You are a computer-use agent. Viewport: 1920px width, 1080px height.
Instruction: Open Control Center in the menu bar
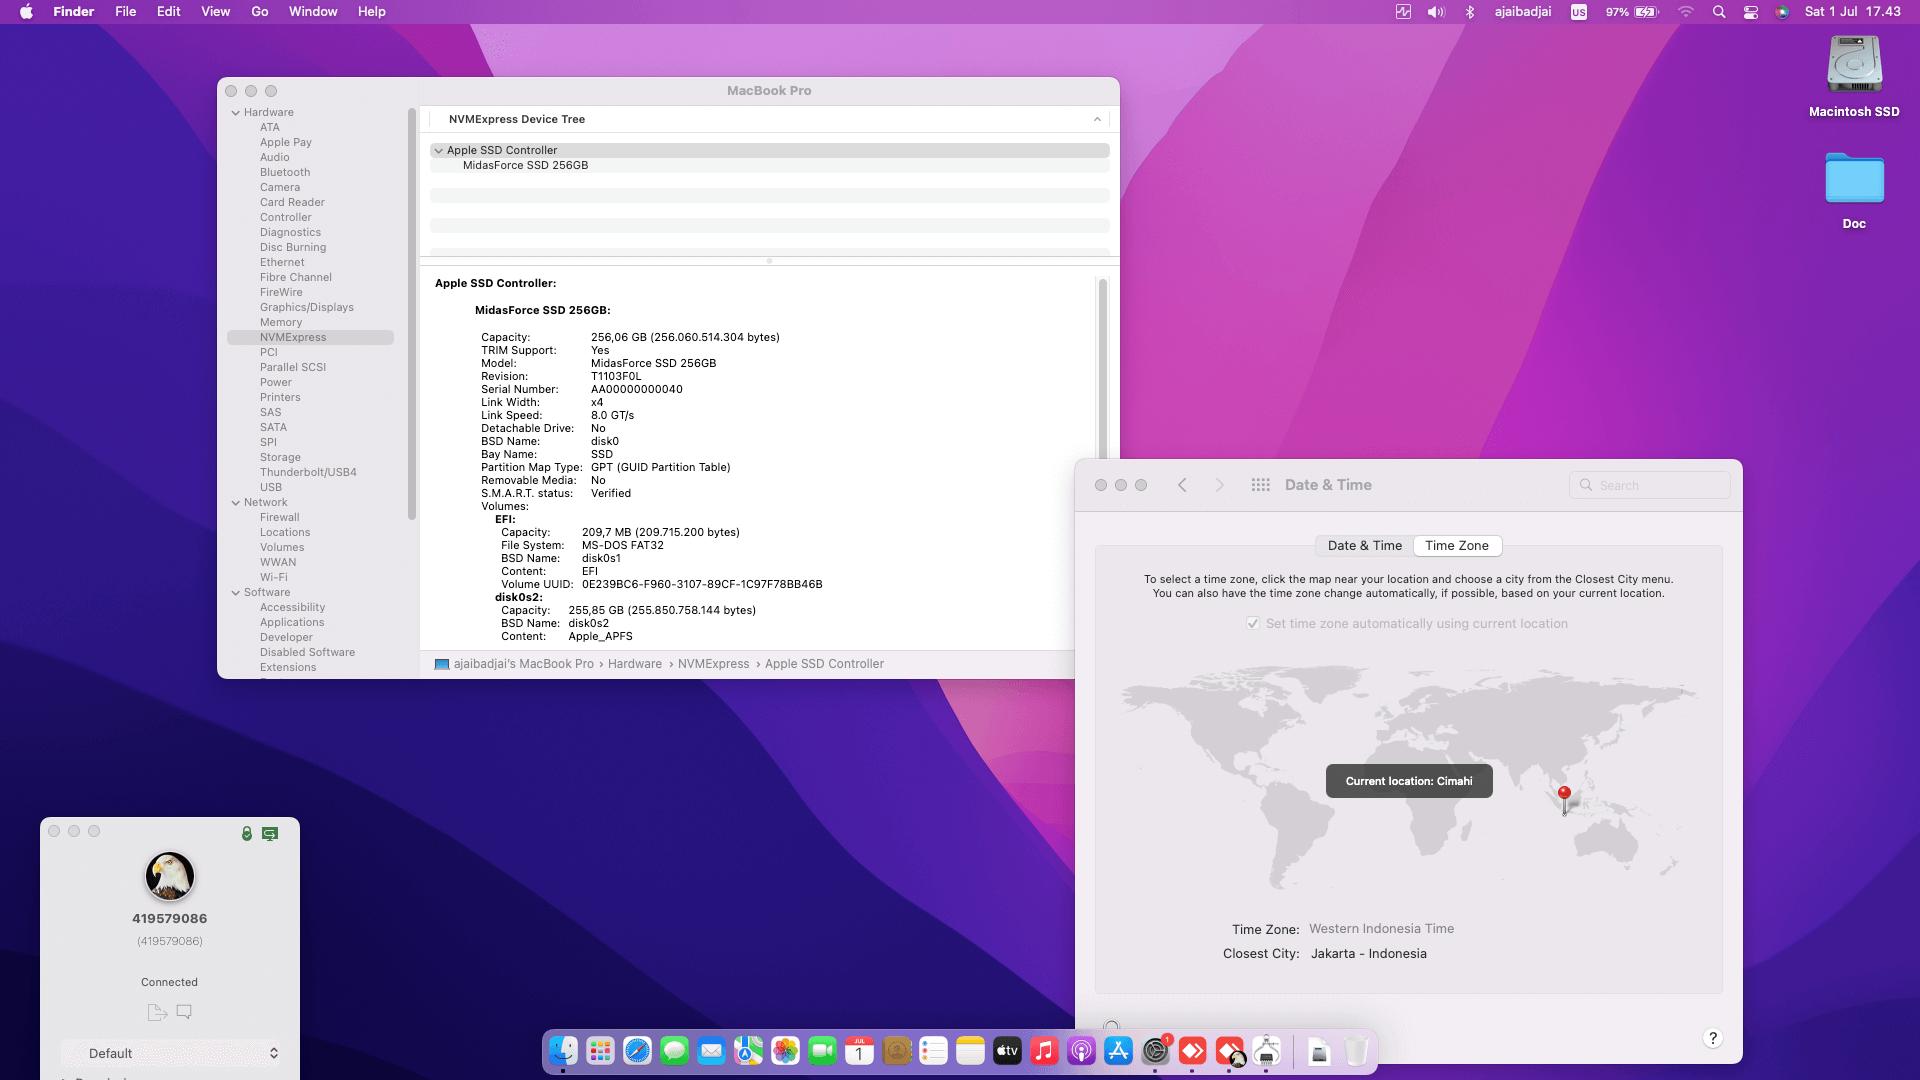coord(1750,12)
